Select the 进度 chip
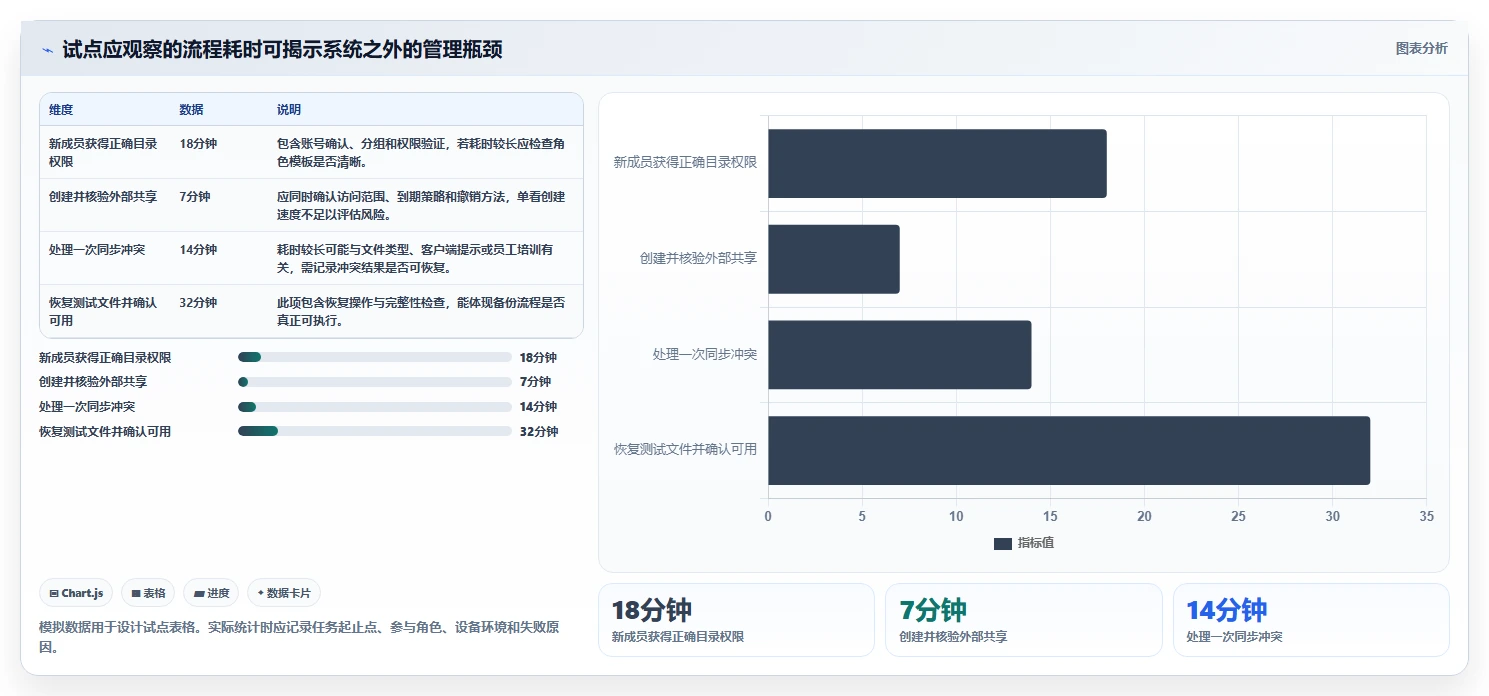The width and height of the screenshot is (1489, 696). [x=211, y=593]
